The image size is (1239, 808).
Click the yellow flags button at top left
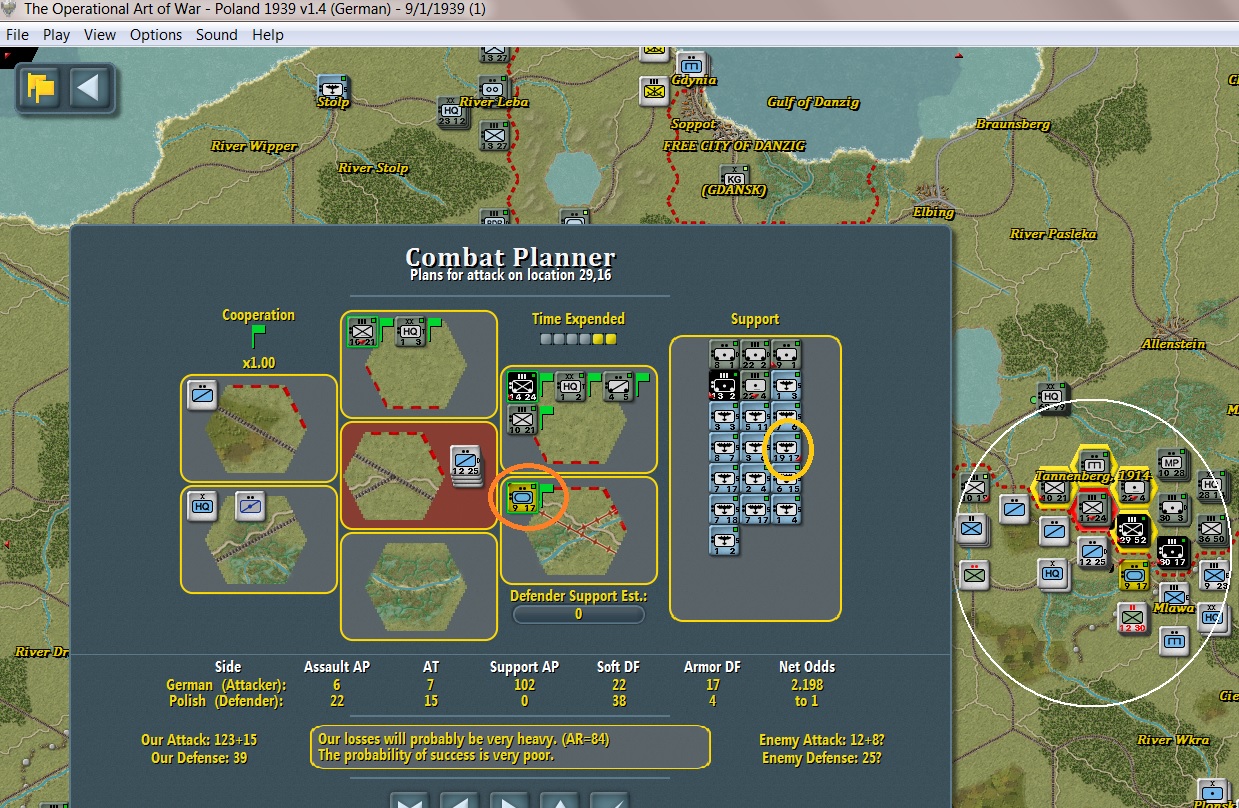pyautogui.click(x=41, y=88)
